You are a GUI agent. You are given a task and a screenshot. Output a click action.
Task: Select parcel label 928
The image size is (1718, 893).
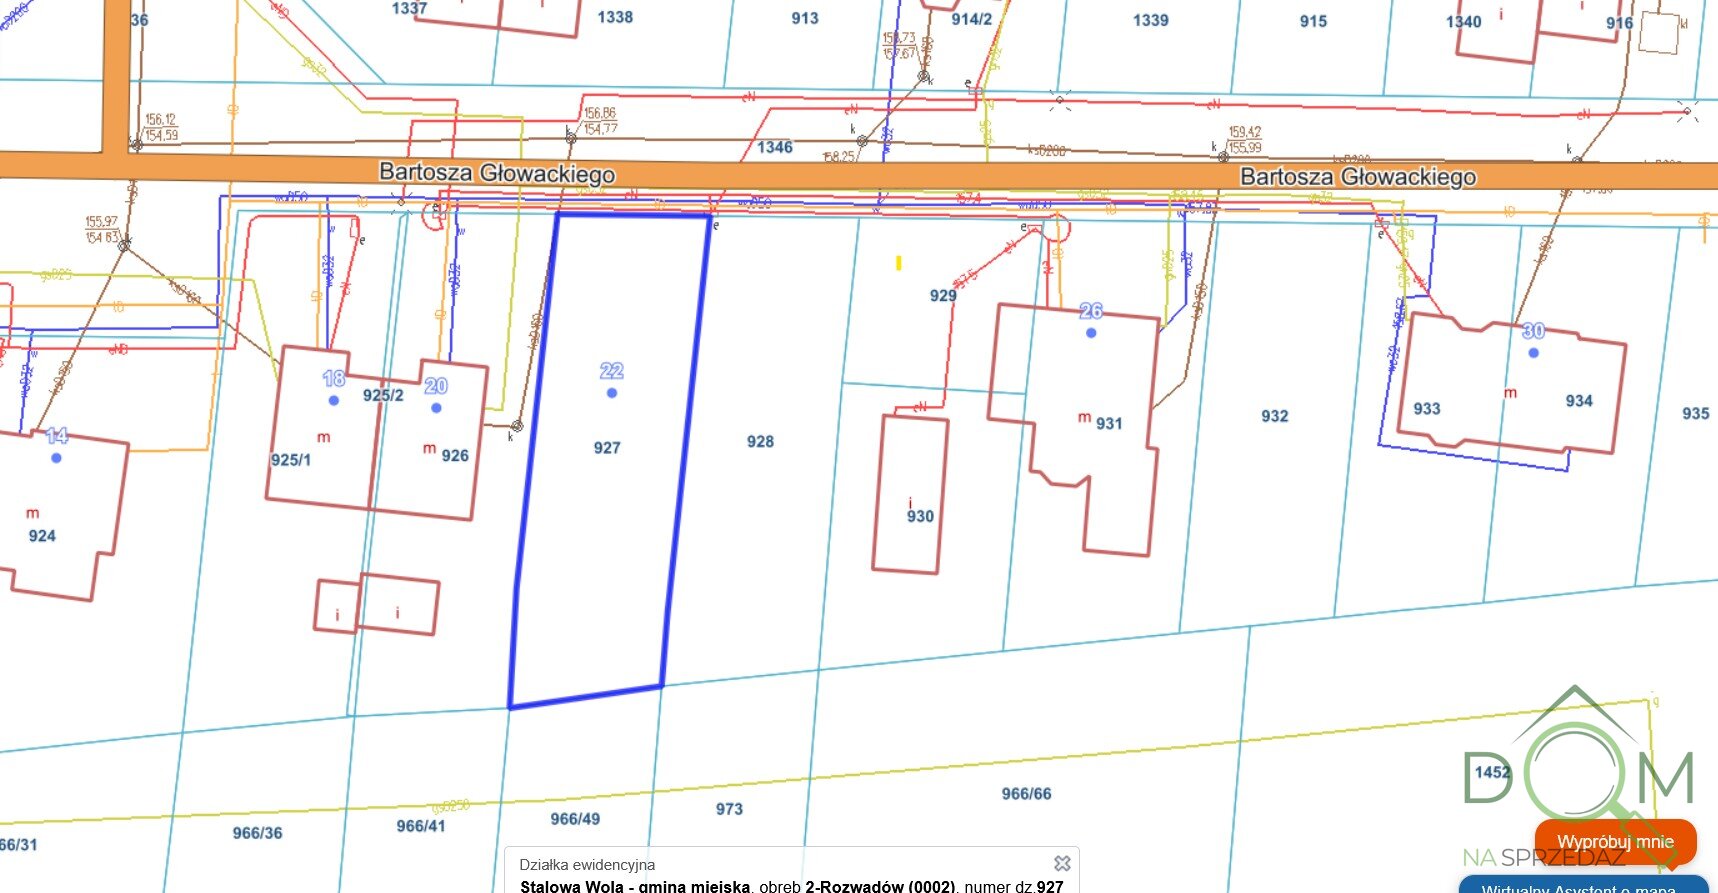pyautogui.click(x=760, y=441)
